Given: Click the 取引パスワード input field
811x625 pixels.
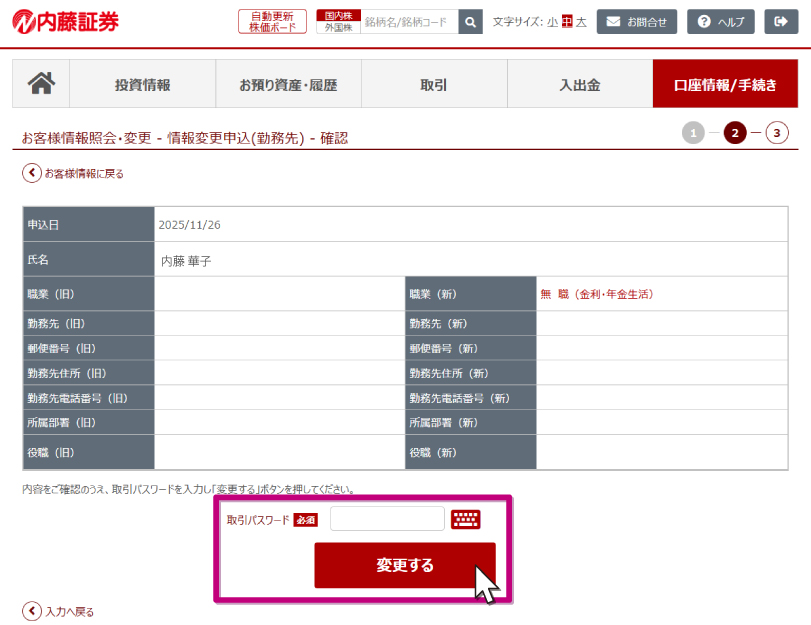Looking at the screenshot, I should [x=387, y=519].
